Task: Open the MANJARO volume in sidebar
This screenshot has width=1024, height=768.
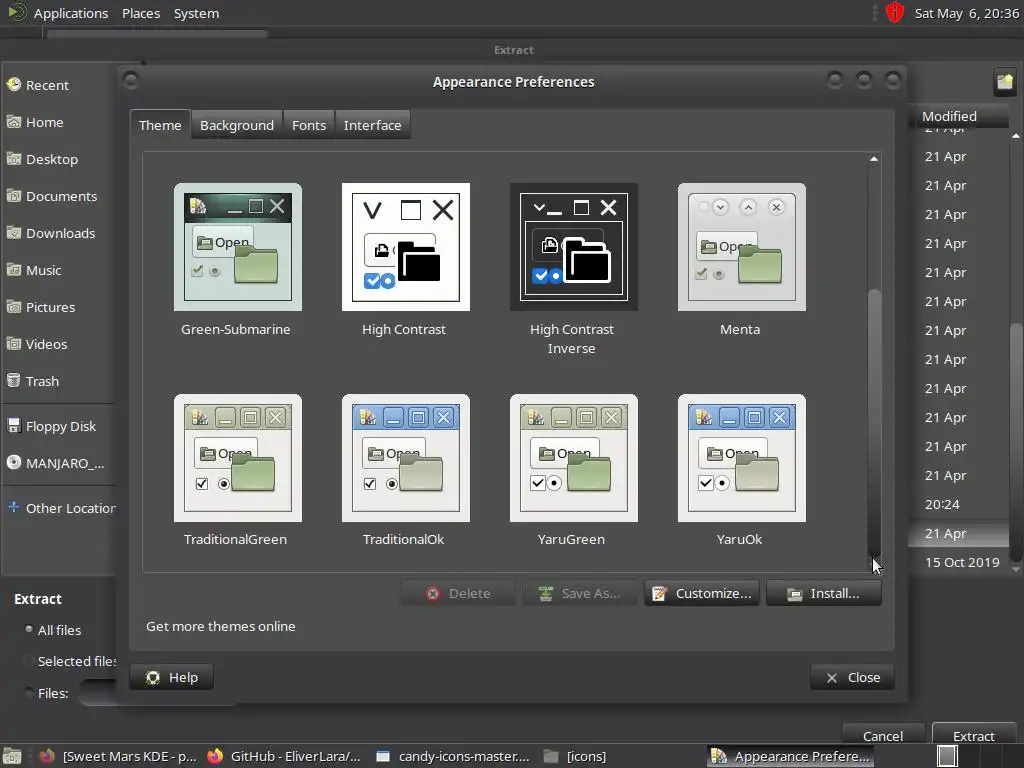Action: click(57, 463)
